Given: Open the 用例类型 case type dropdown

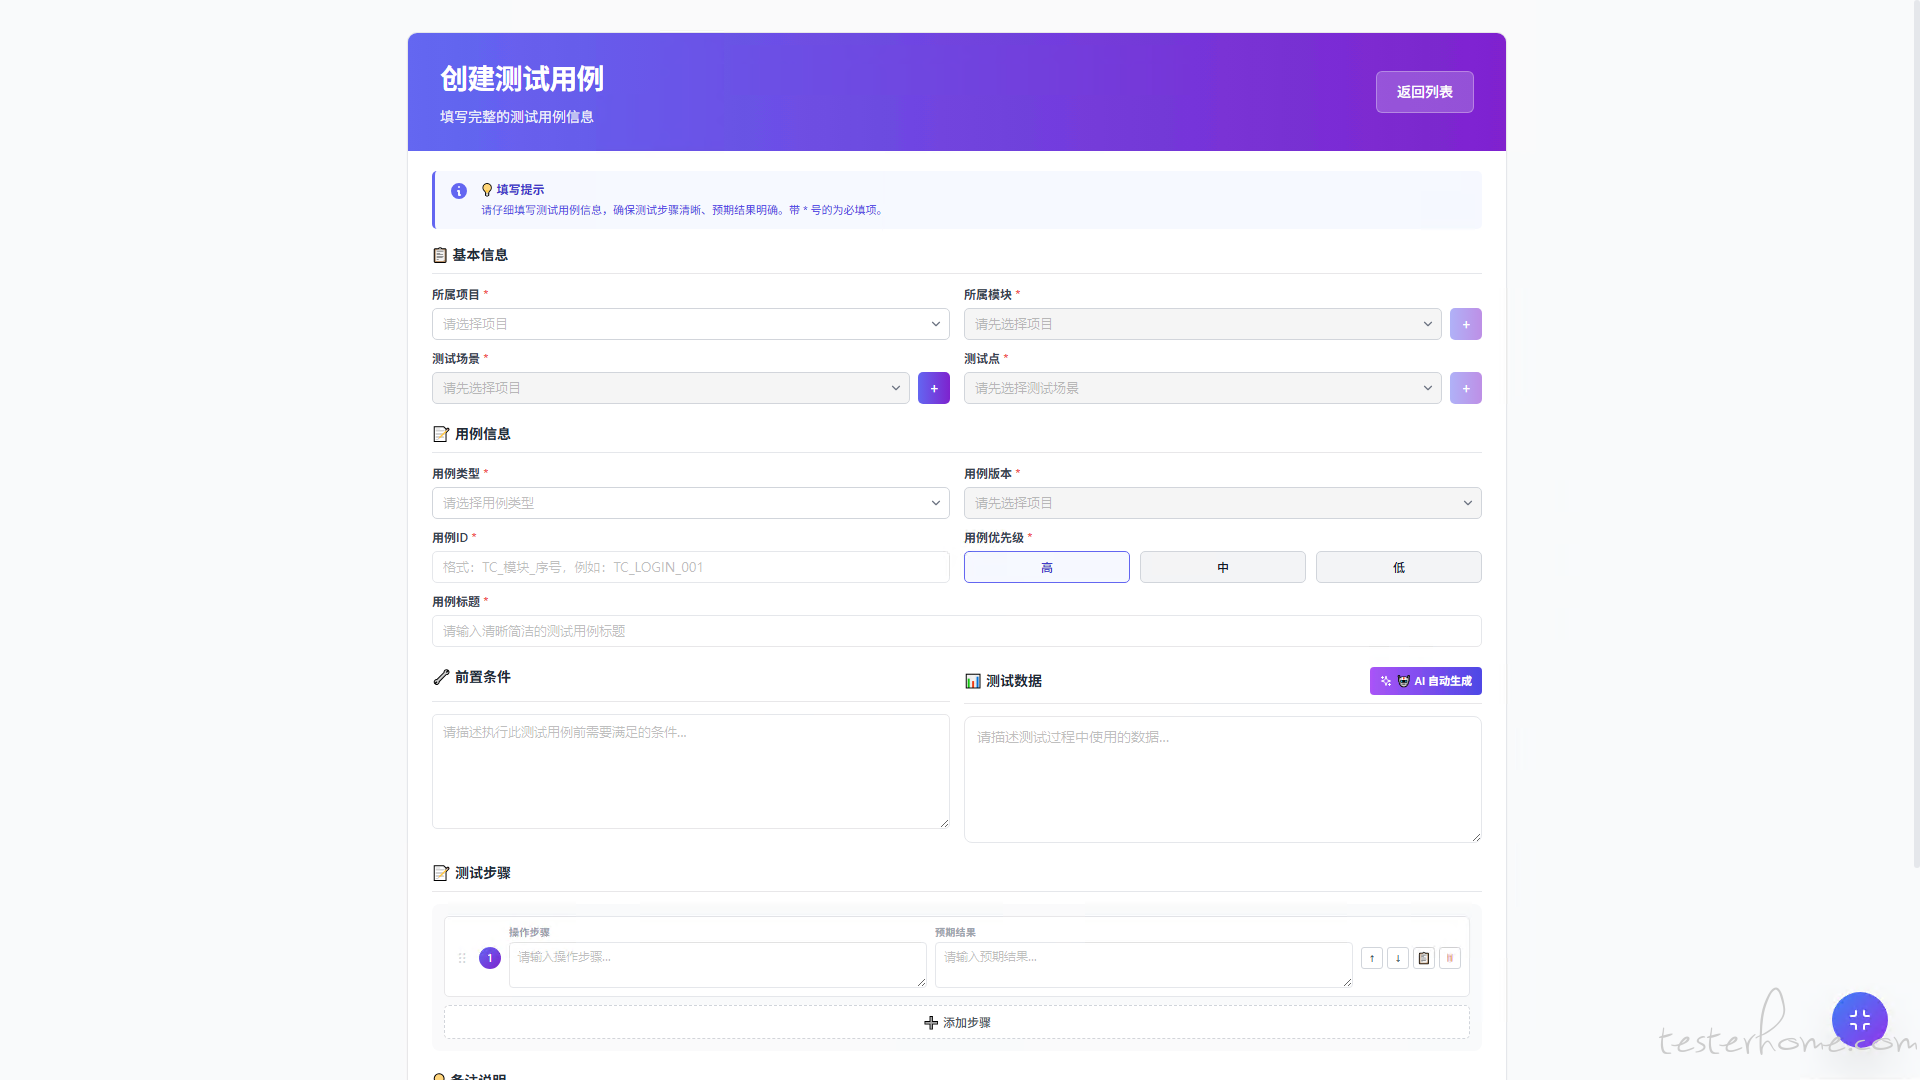Looking at the screenshot, I should click(x=690, y=503).
